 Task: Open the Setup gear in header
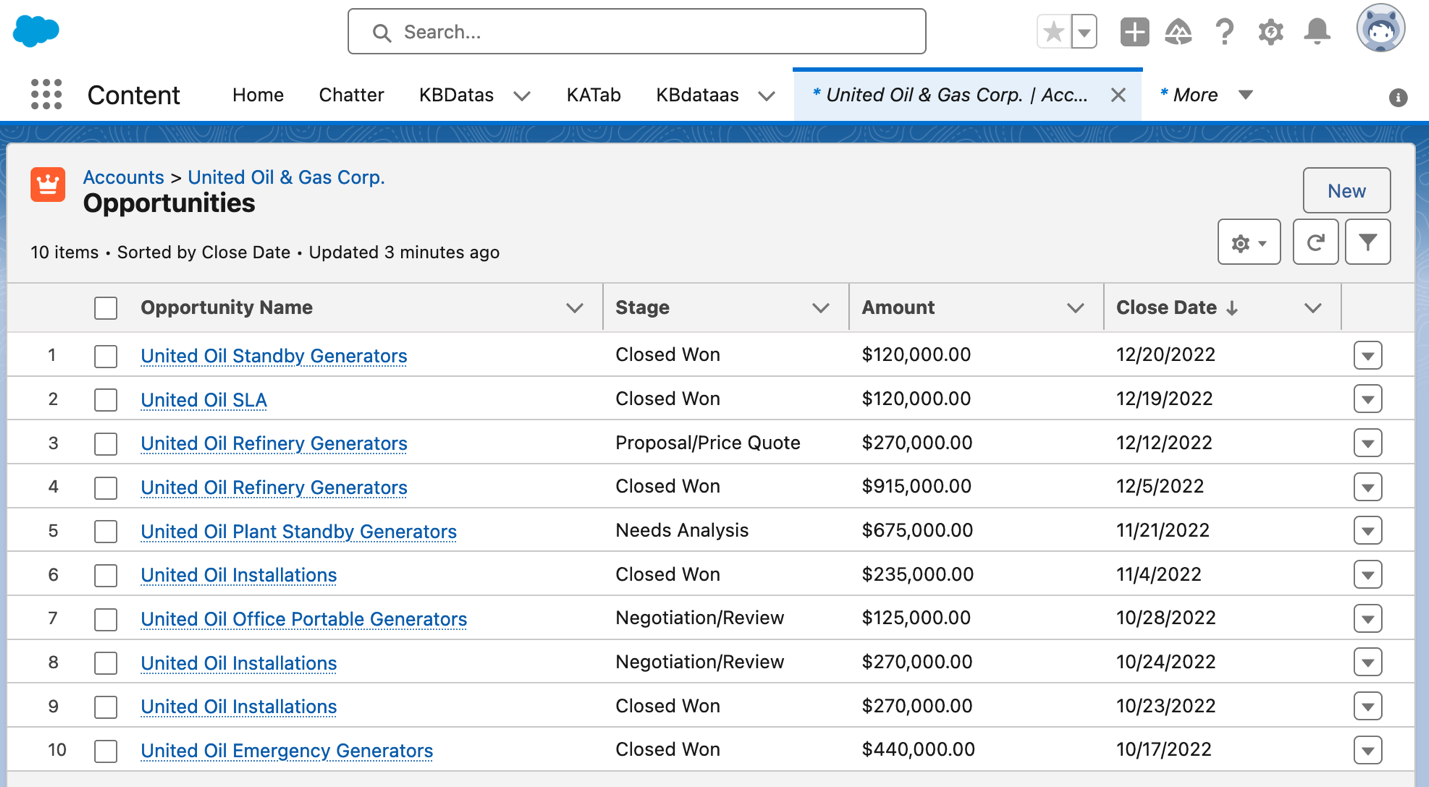pyautogui.click(x=1270, y=32)
